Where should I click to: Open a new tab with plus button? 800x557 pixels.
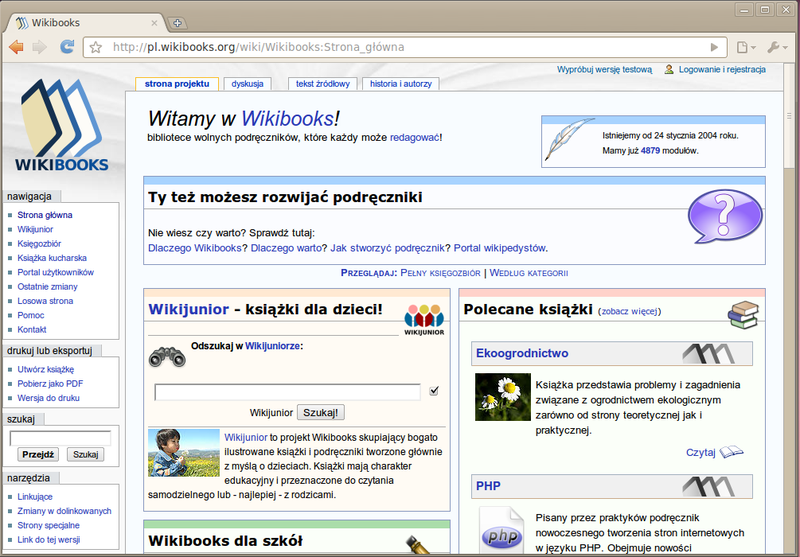pos(178,23)
